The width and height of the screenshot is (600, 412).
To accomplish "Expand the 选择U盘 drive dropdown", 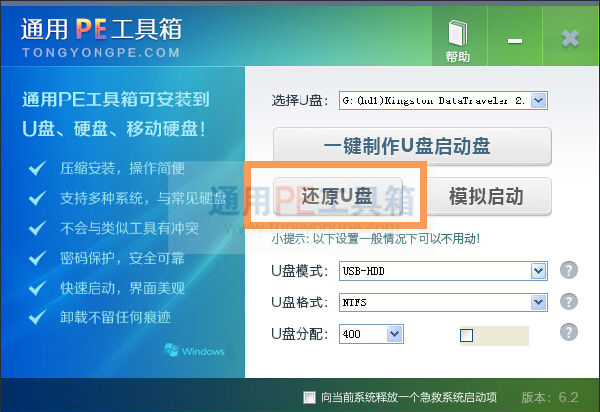I will click(x=538, y=101).
